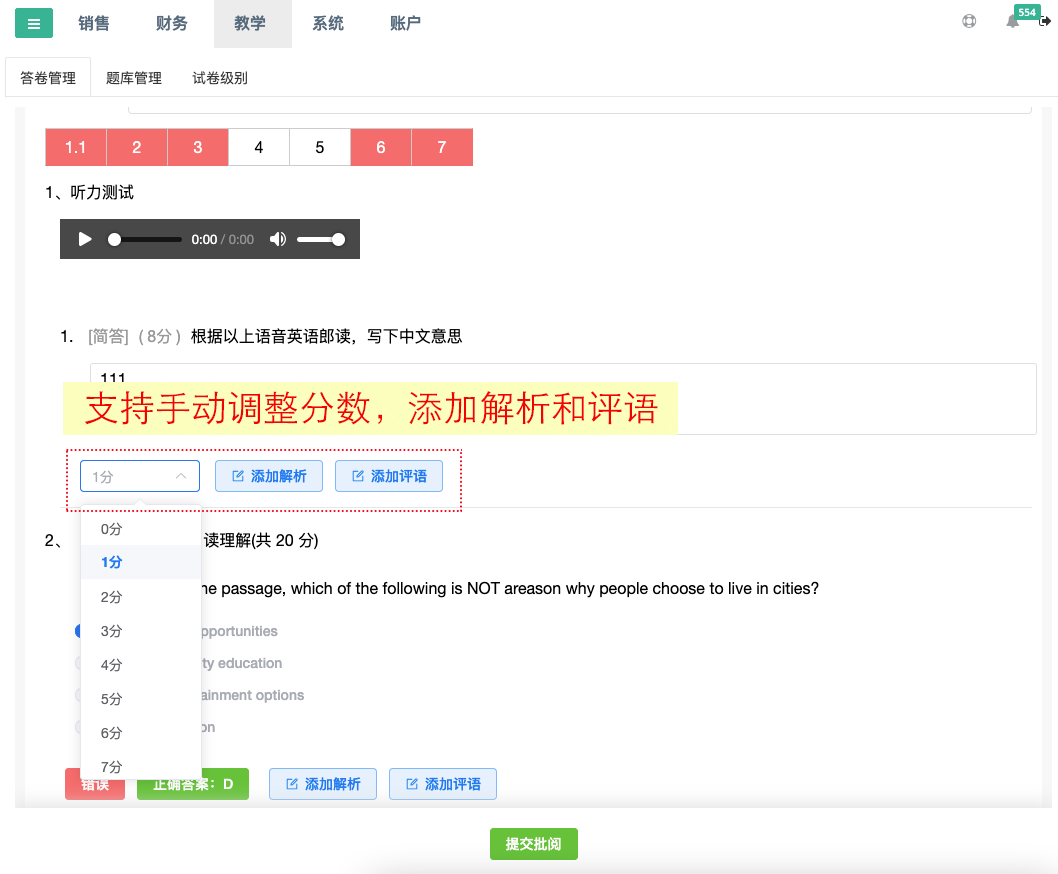
Task: Open the 试卷级别 tab
Action: pyautogui.click(x=220, y=78)
